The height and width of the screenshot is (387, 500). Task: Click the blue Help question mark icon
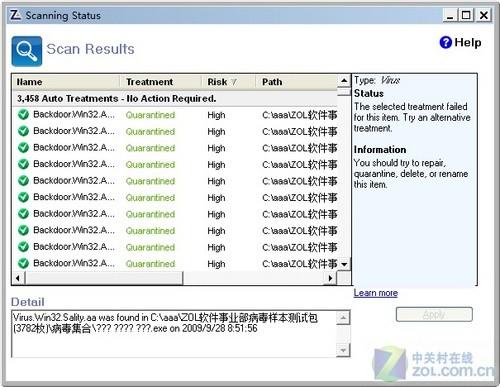446,42
